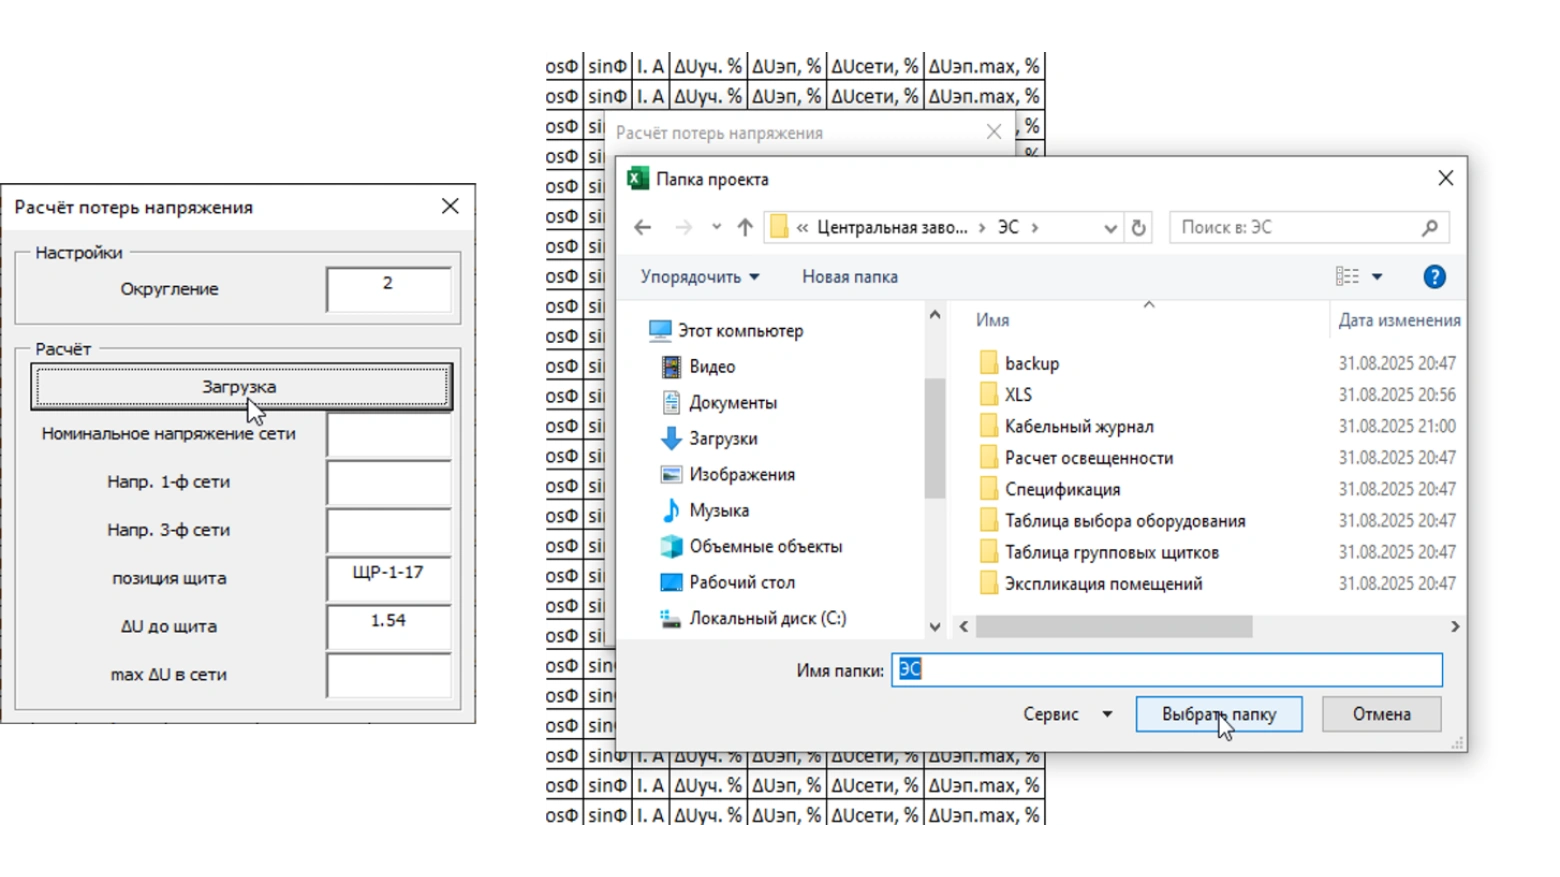Sort files by Дата изменения column header
Screen dimensions: 1560x877
point(1399,320)
